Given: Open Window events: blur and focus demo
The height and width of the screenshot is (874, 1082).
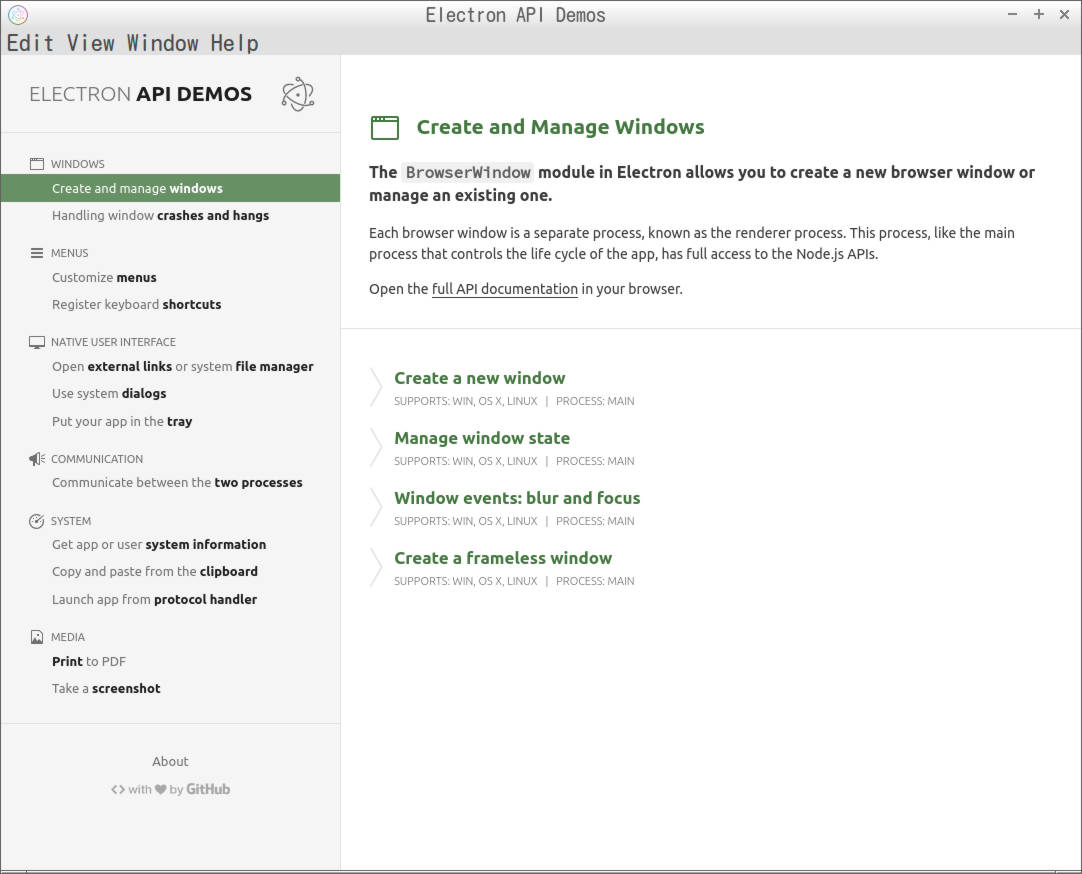Looking at the screenshot, I should 517,498.
